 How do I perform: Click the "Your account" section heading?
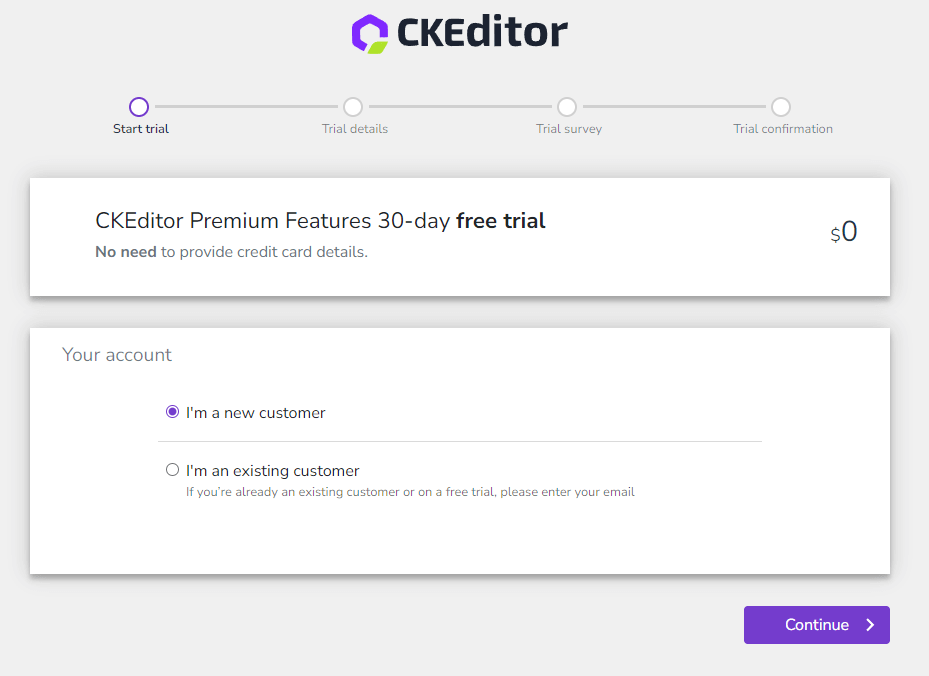pyautogui.click(x=117, y=355)
